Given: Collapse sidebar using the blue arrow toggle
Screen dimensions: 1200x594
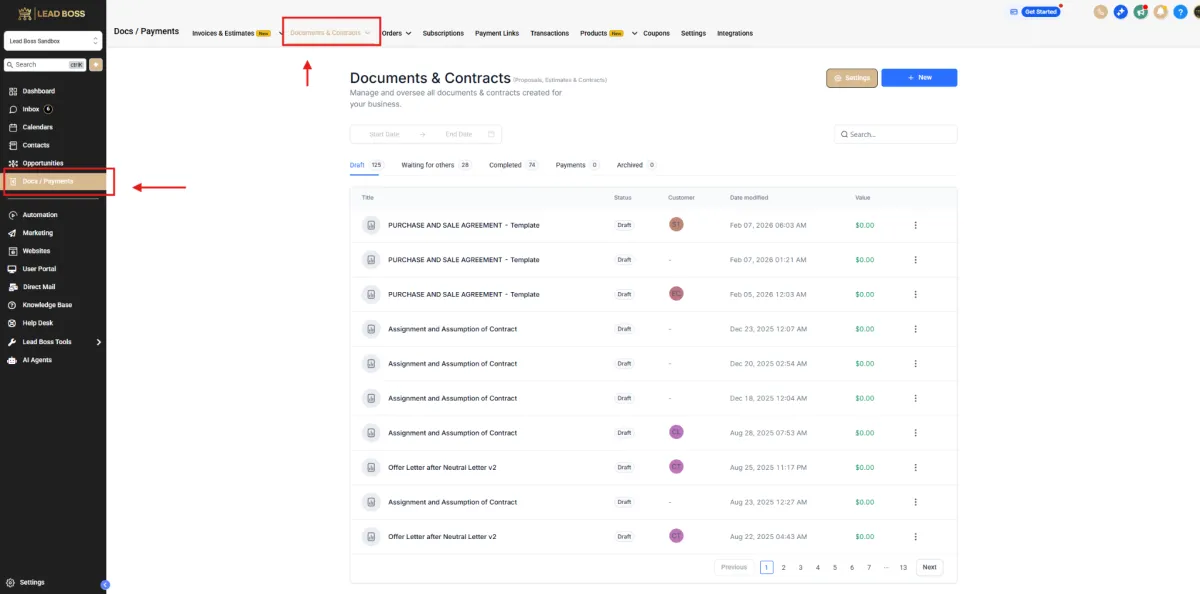Looking at the screenshot, I should pos(105,584).
